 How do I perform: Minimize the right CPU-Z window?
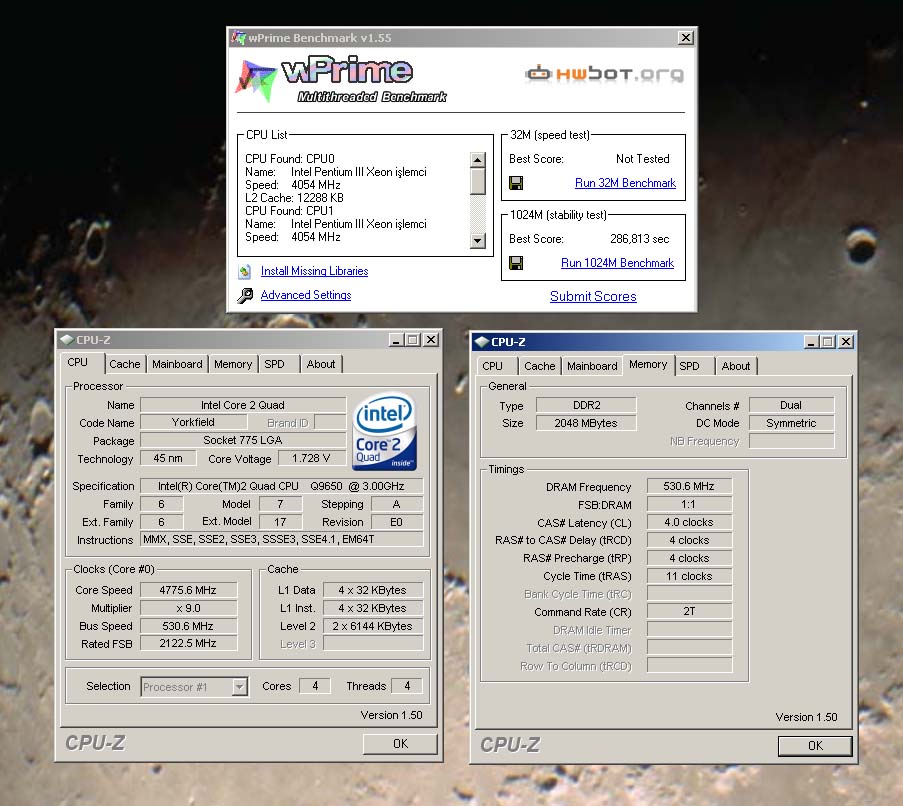point(811,342)
